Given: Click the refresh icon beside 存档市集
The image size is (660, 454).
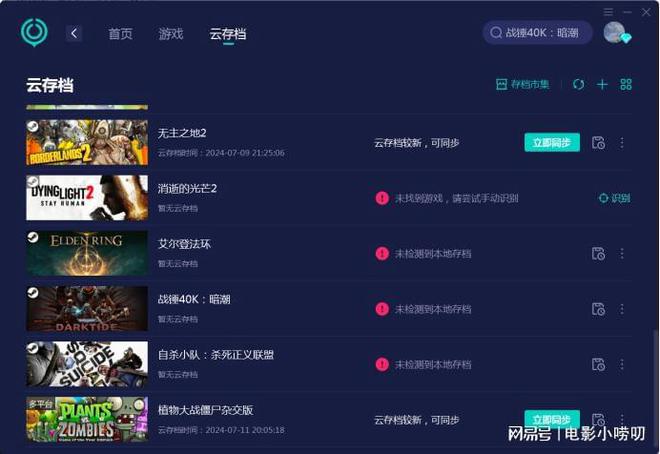Looking at the screenshot, I should point(578,85).
